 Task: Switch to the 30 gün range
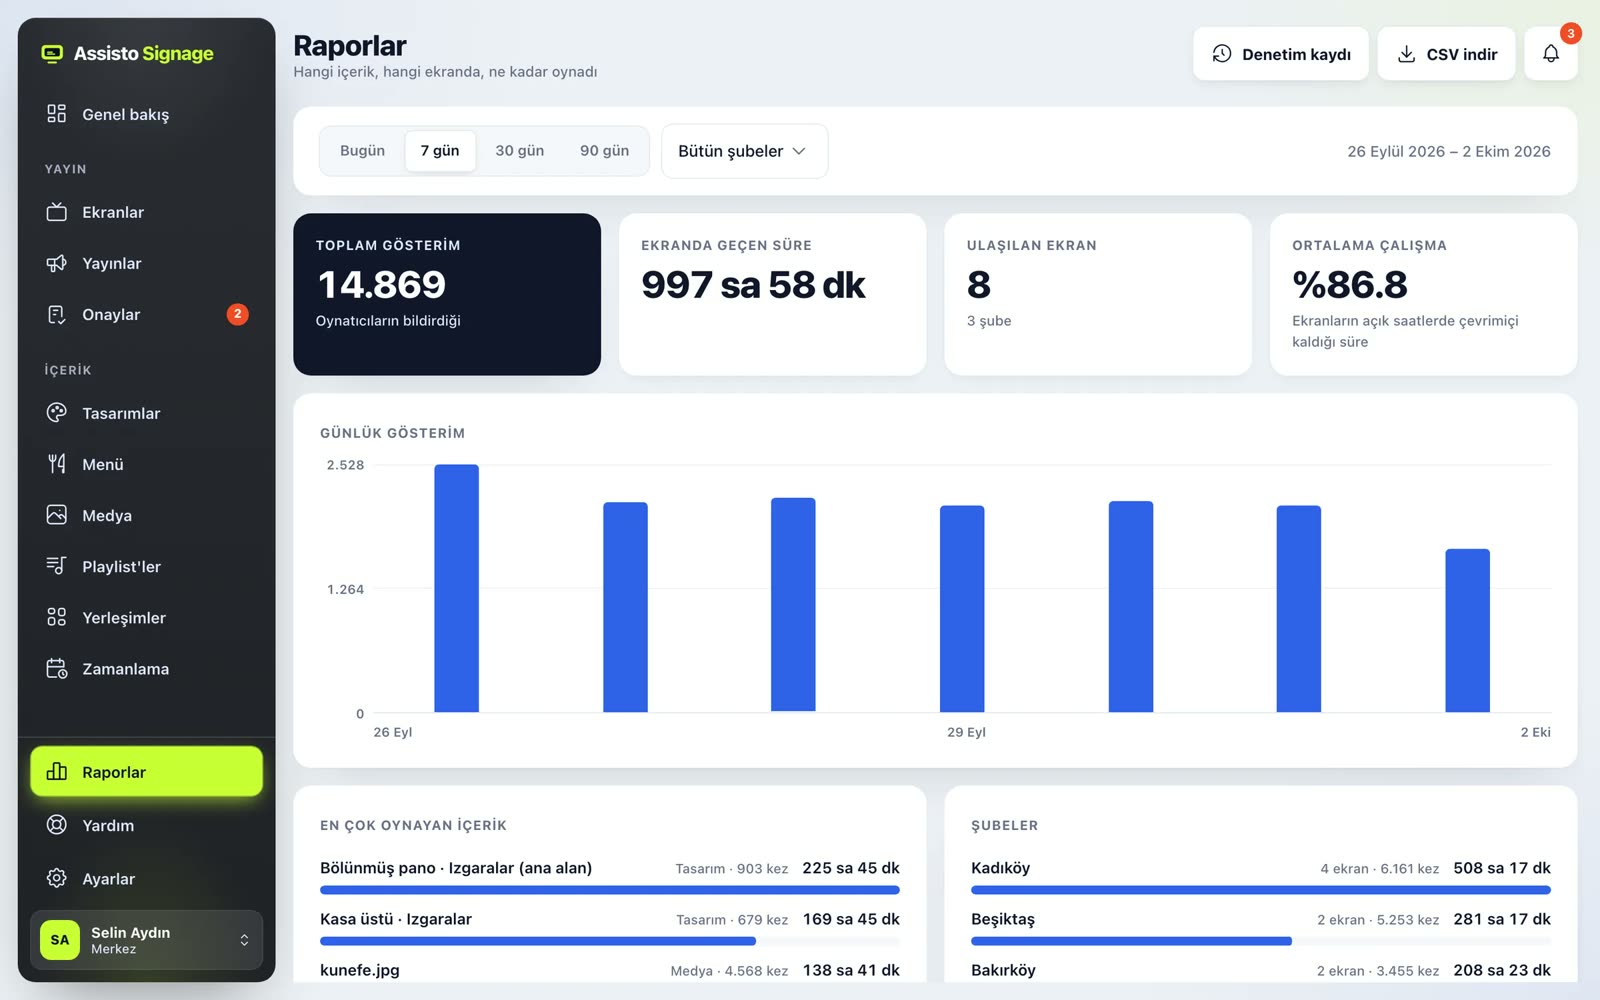coord(520,151)
